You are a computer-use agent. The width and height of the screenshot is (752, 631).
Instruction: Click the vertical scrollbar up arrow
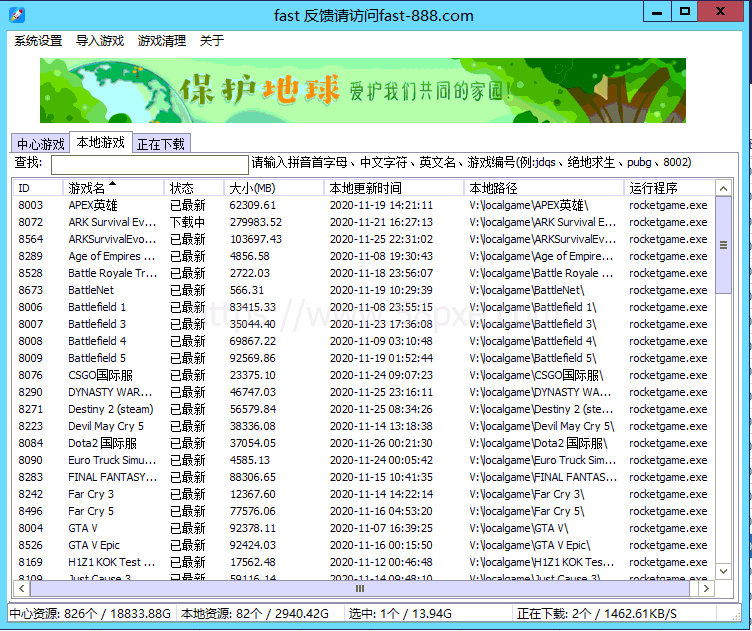(x=723, y=188)
